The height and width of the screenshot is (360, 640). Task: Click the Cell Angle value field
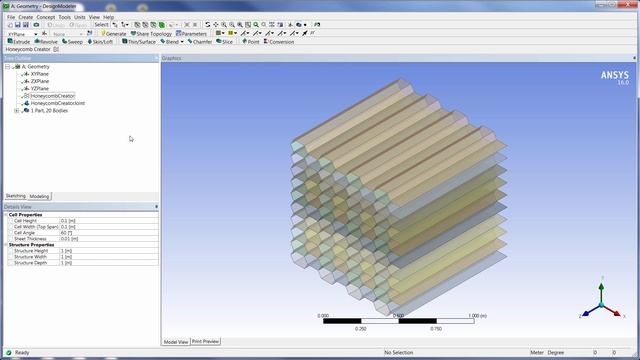tap(109, 233)
